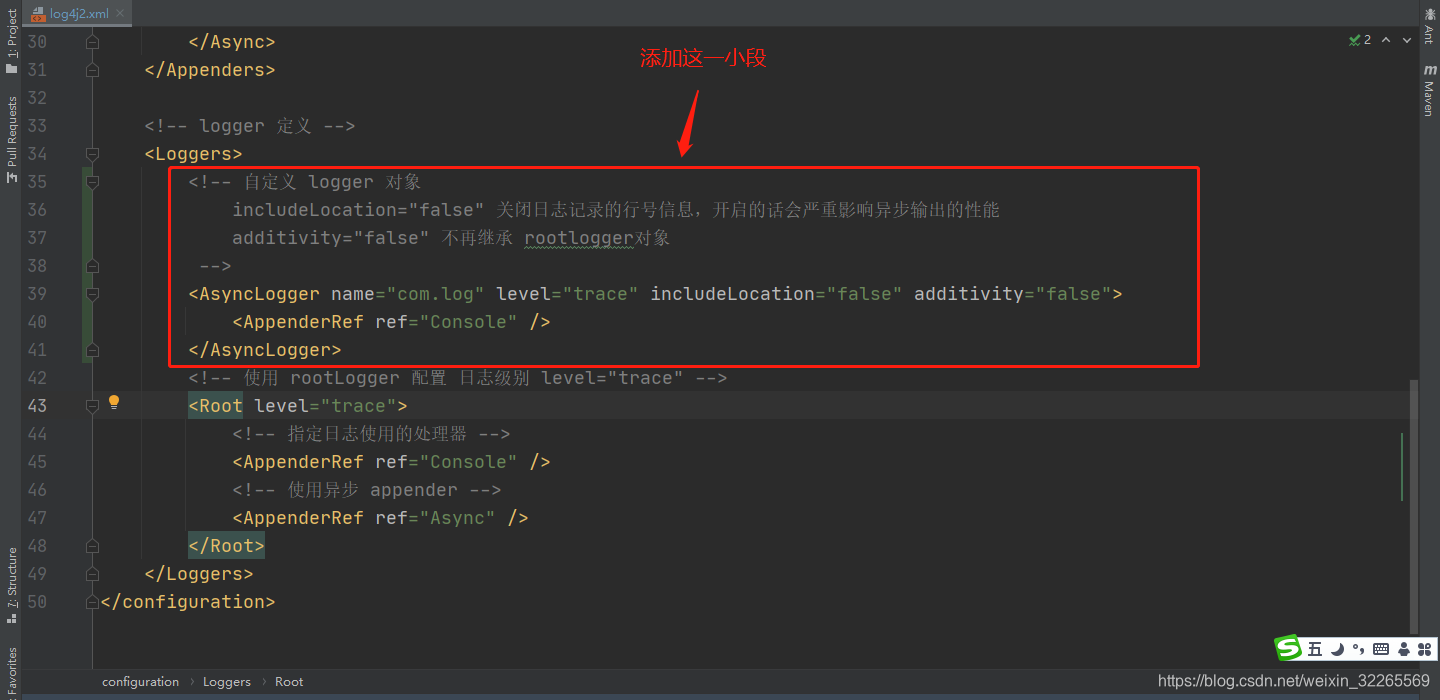Jump to previous highlighted problem arrow
This screenshot has height=700, width=1440.
pos(1384,40)
